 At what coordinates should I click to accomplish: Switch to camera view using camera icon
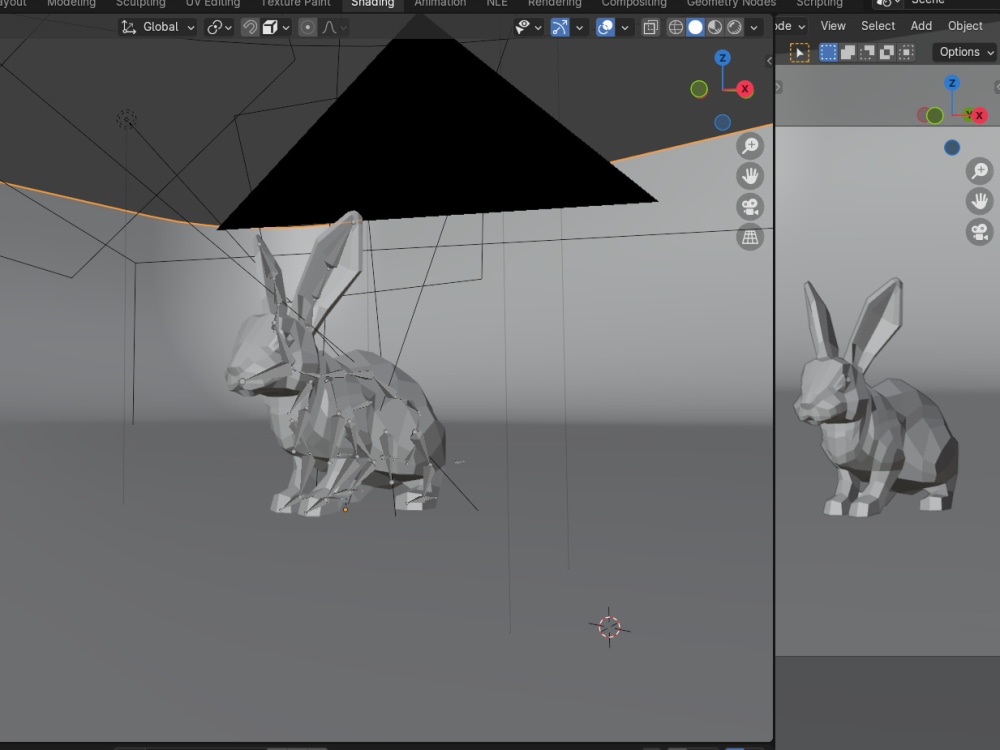click(x=750, y=207)
